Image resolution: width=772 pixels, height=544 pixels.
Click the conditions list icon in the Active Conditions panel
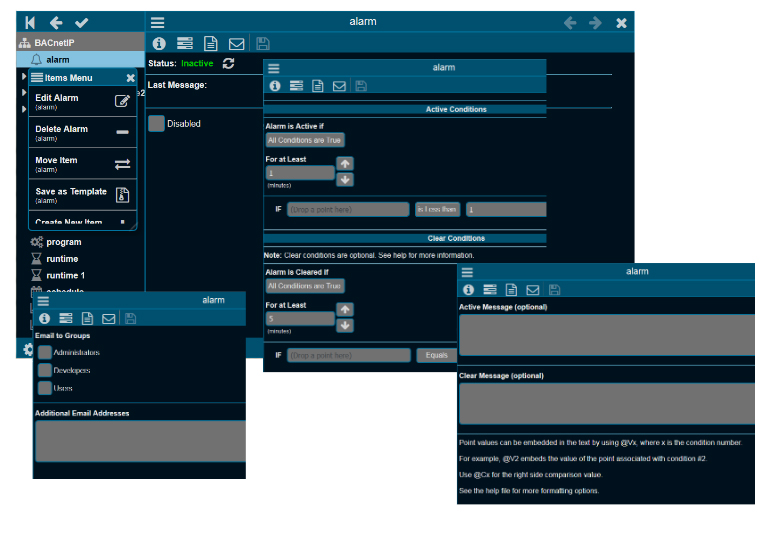[296, 86]
